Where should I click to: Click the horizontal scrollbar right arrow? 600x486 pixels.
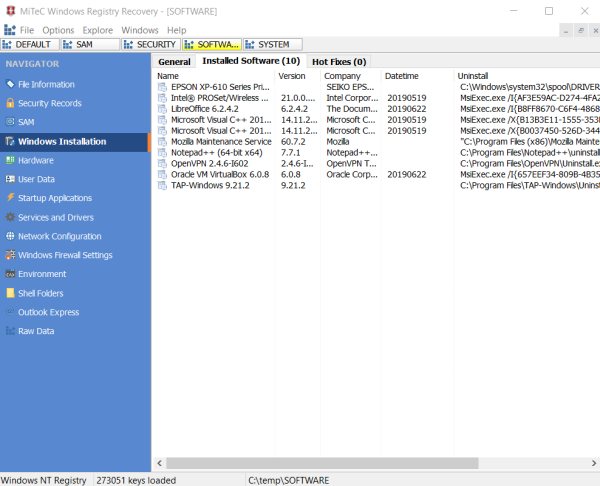593,463
